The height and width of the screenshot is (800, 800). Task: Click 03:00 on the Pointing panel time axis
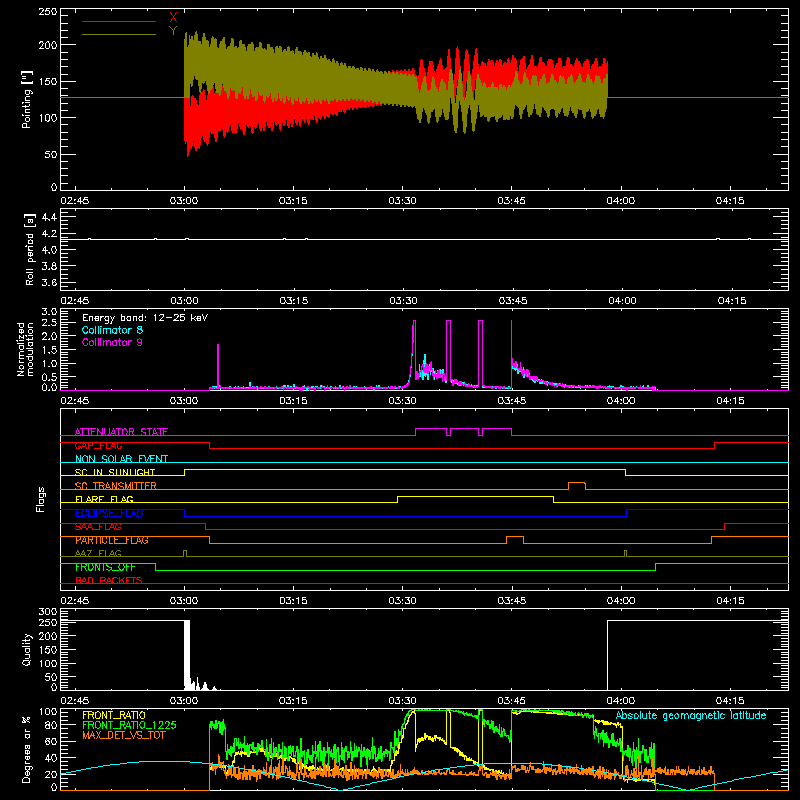[x=184, y=201]
